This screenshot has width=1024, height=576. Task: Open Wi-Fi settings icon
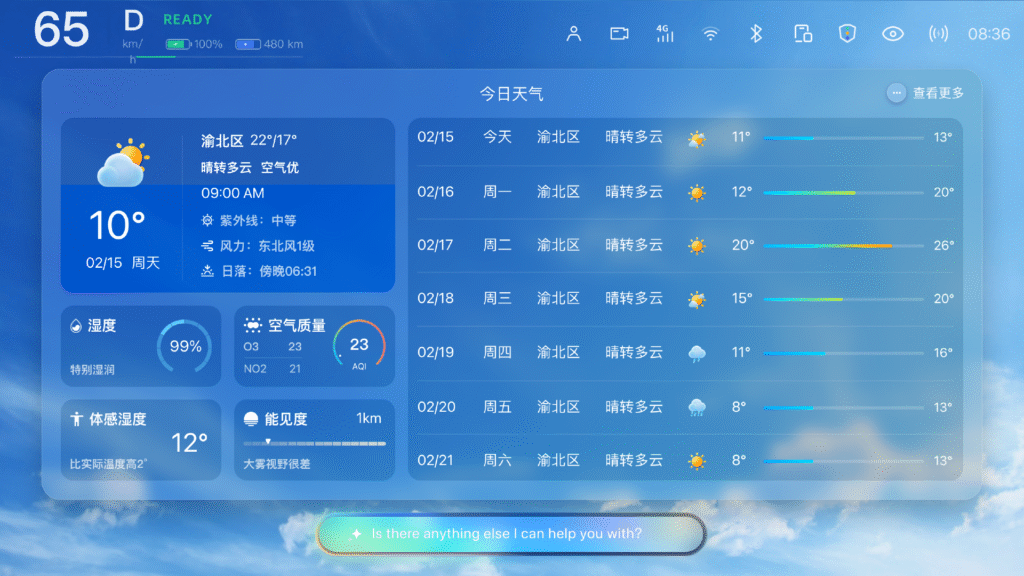(x=711, y=34)
